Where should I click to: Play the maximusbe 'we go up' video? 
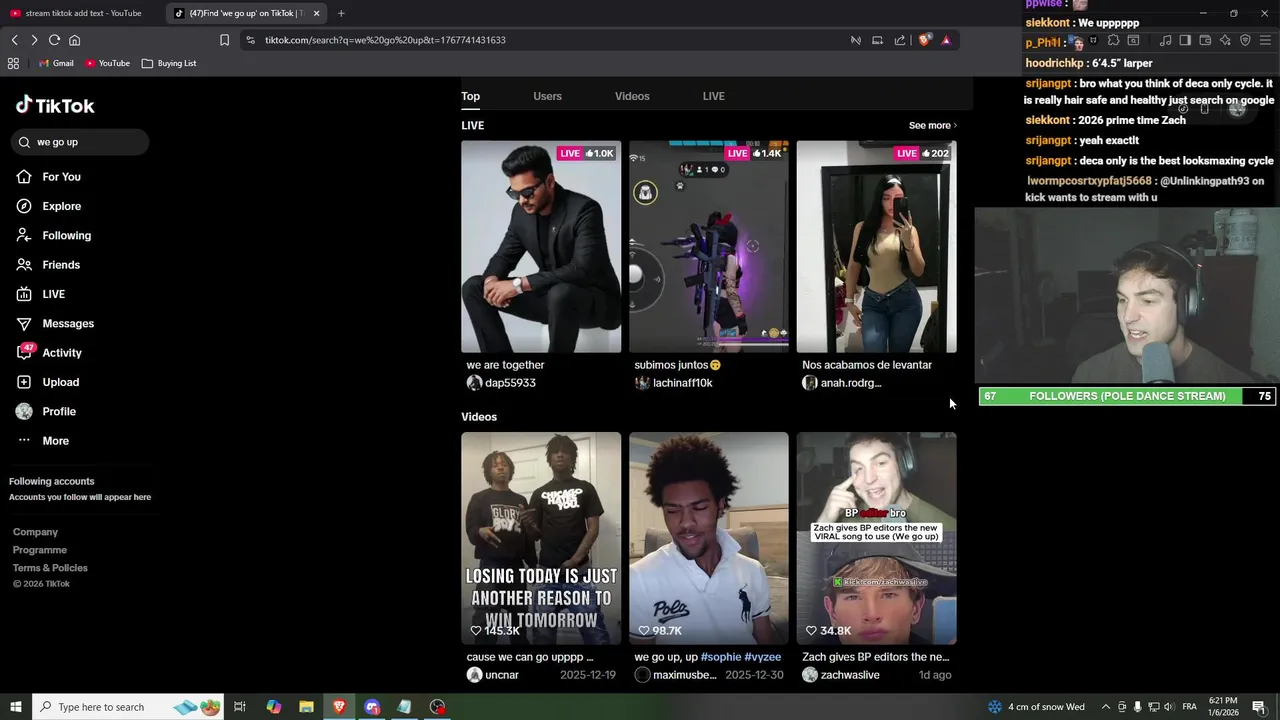tap(709, 538)
